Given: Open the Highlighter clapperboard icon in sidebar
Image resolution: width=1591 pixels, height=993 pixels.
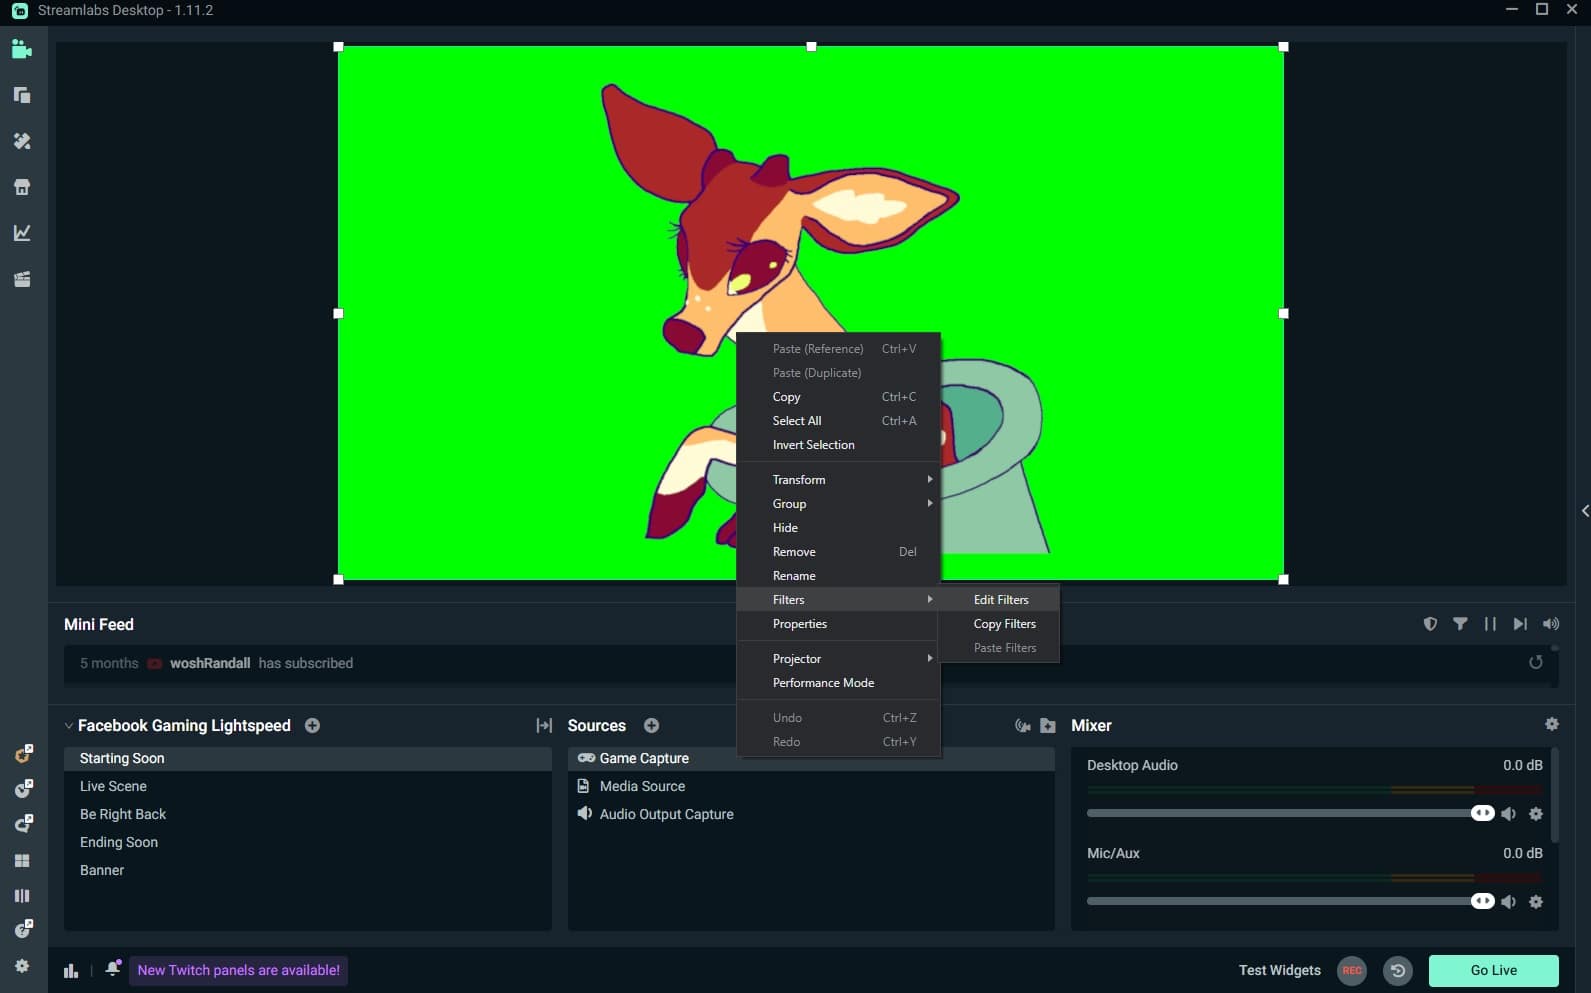Looking at the screenshot, I should point(22,279).
